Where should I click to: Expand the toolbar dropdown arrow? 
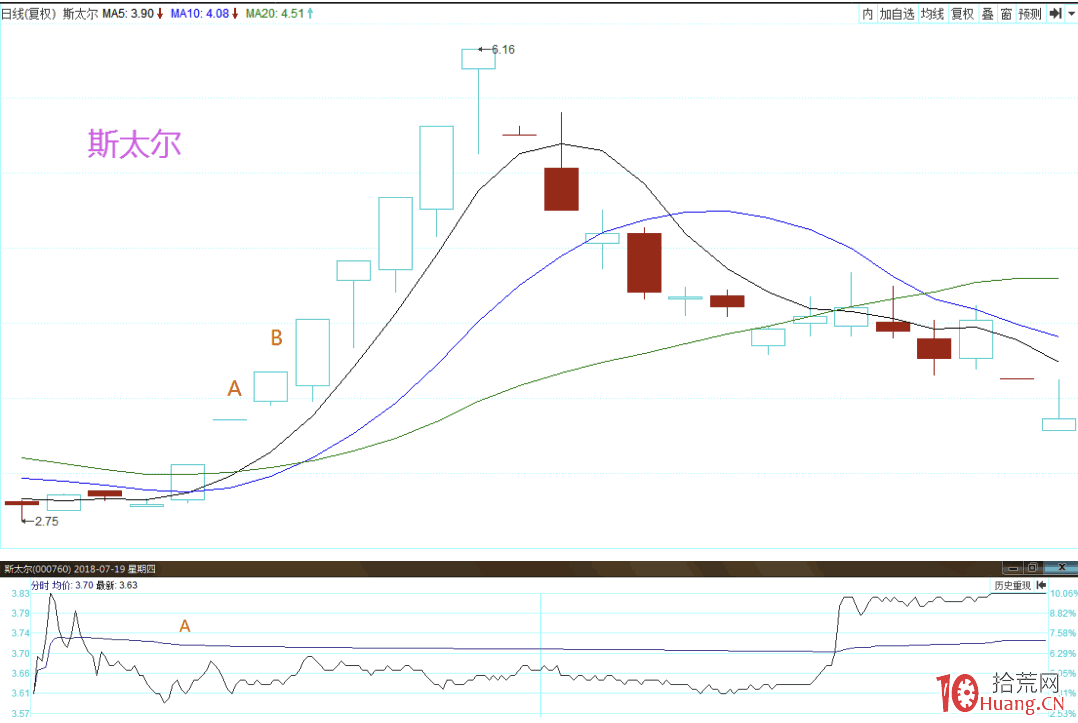1071,14
